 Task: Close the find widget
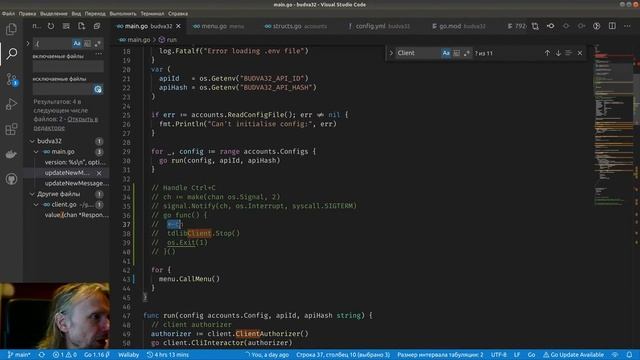(580, 53)
